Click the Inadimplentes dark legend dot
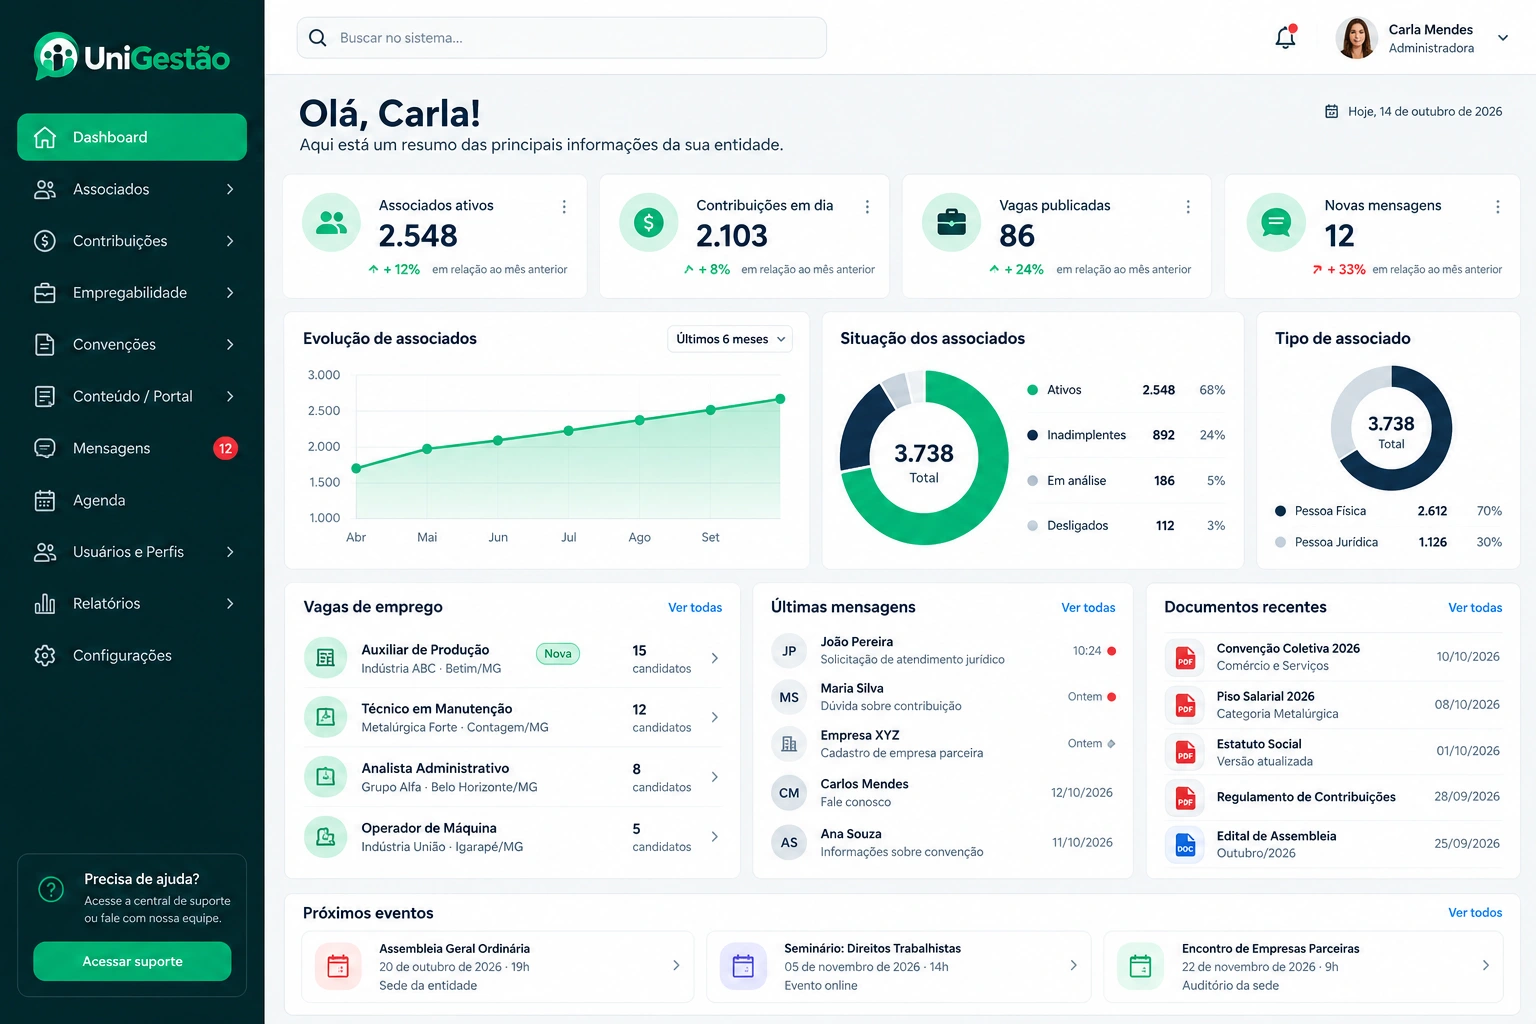Screen dimensions: 1536x1024 click(x=1032, y=435)
